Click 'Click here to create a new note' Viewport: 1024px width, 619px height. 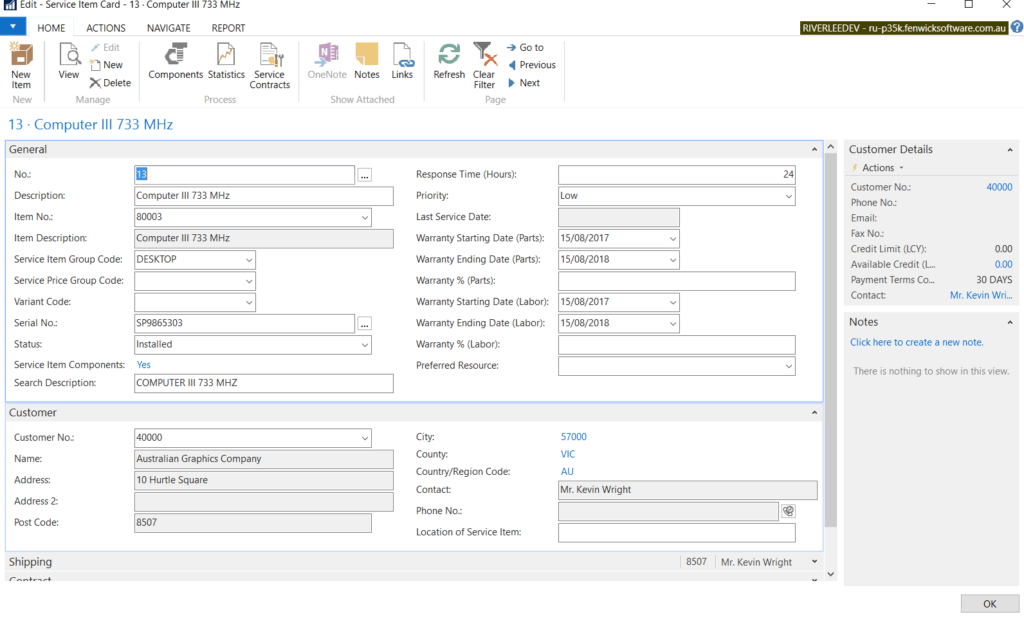pos(916,342)
